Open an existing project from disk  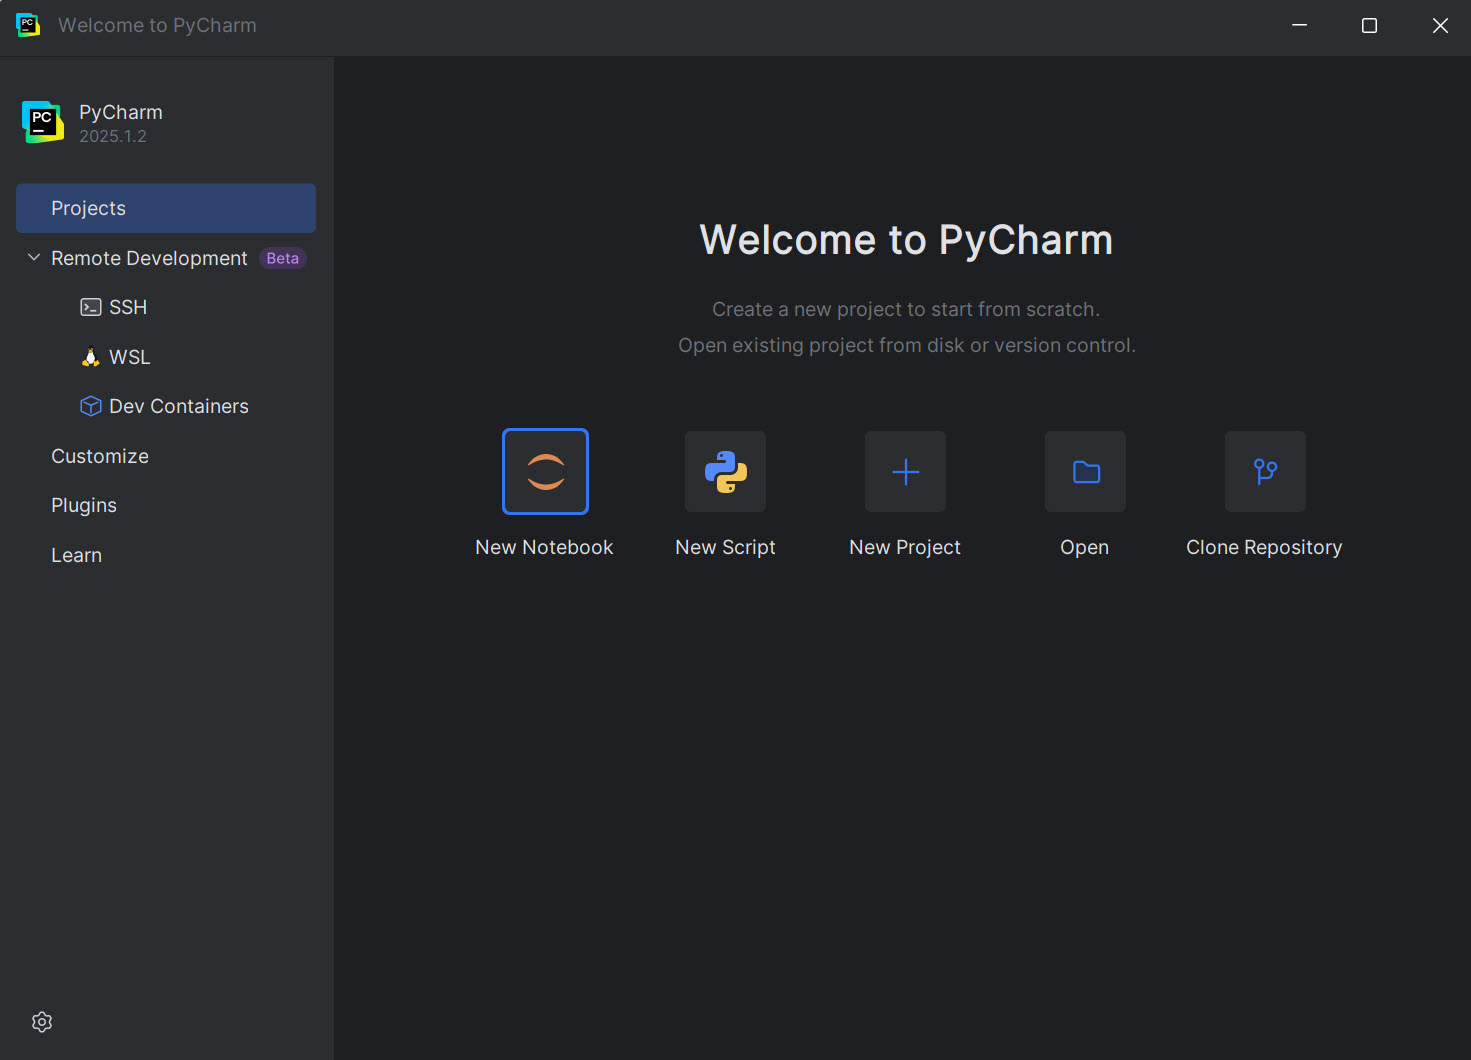(1084, 471)
